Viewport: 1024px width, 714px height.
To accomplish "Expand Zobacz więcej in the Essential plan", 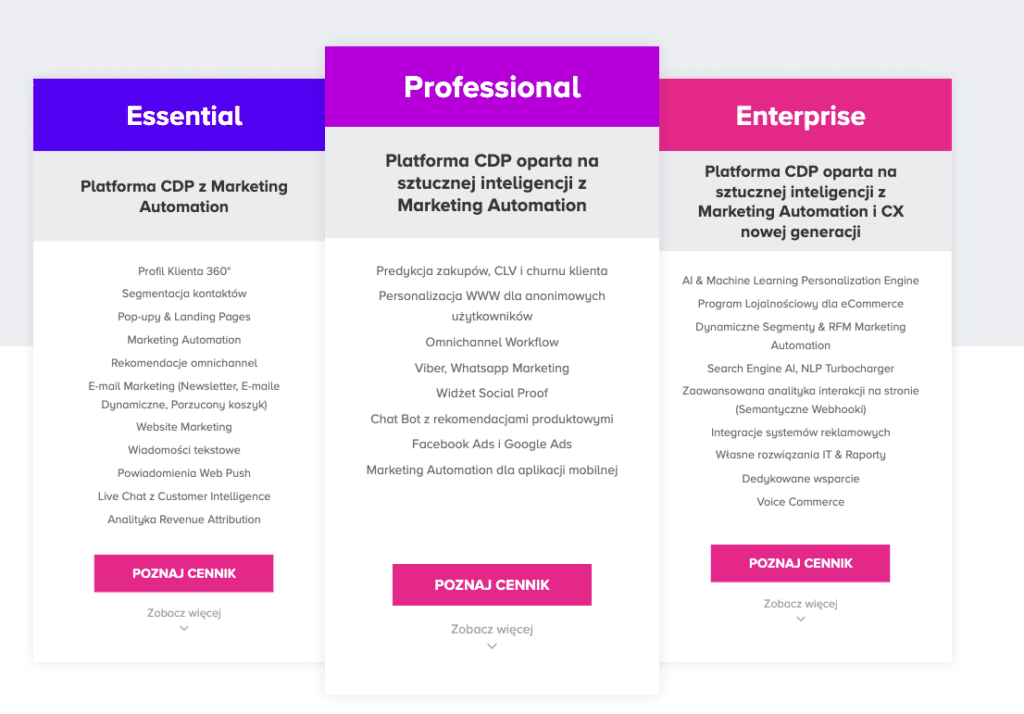I will click(184, 613).
